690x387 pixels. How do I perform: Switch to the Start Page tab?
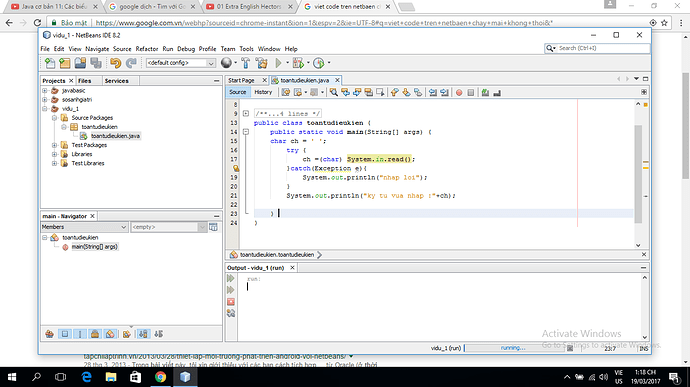[x=241, y=80]
